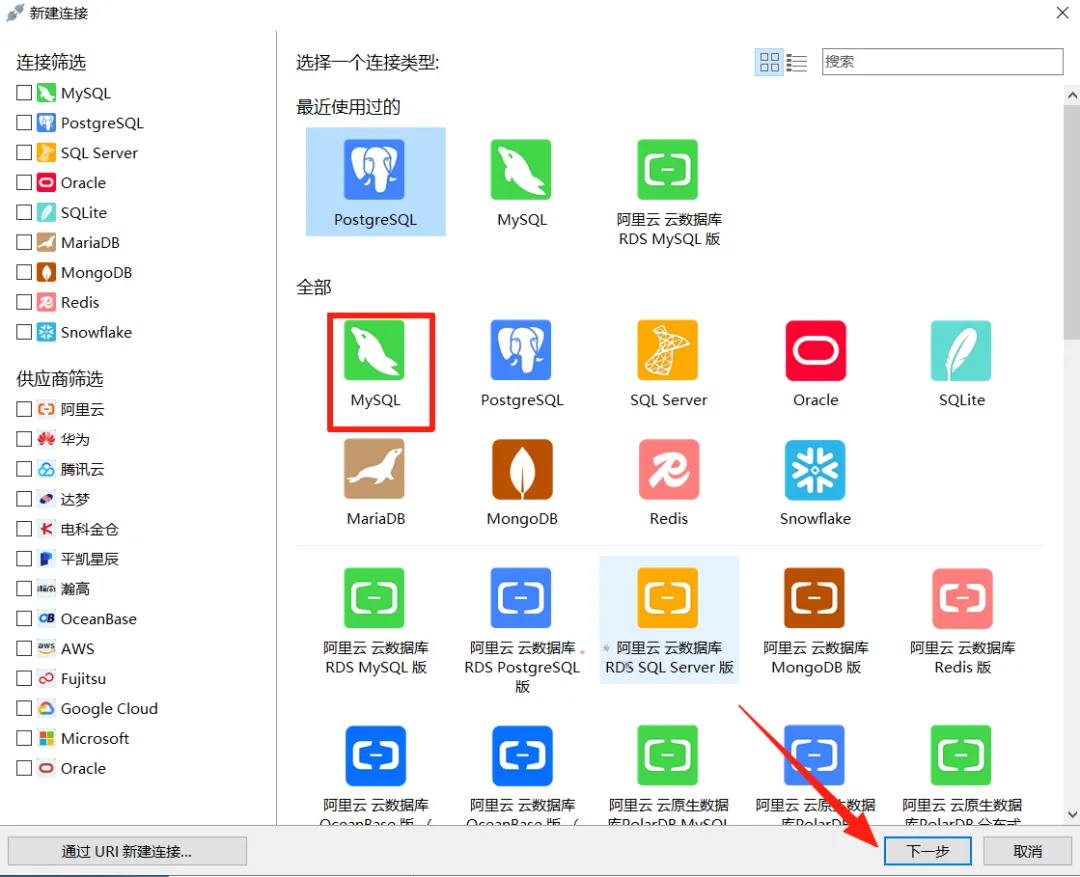Select MySQL in the recently used section
This screenshot has width=1080, height=877.
click(x=521, y=182)
